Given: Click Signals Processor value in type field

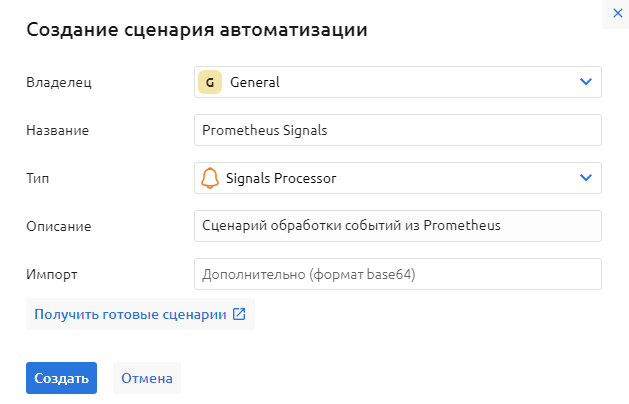Looking at the screenshot, I should coord(282,178).
